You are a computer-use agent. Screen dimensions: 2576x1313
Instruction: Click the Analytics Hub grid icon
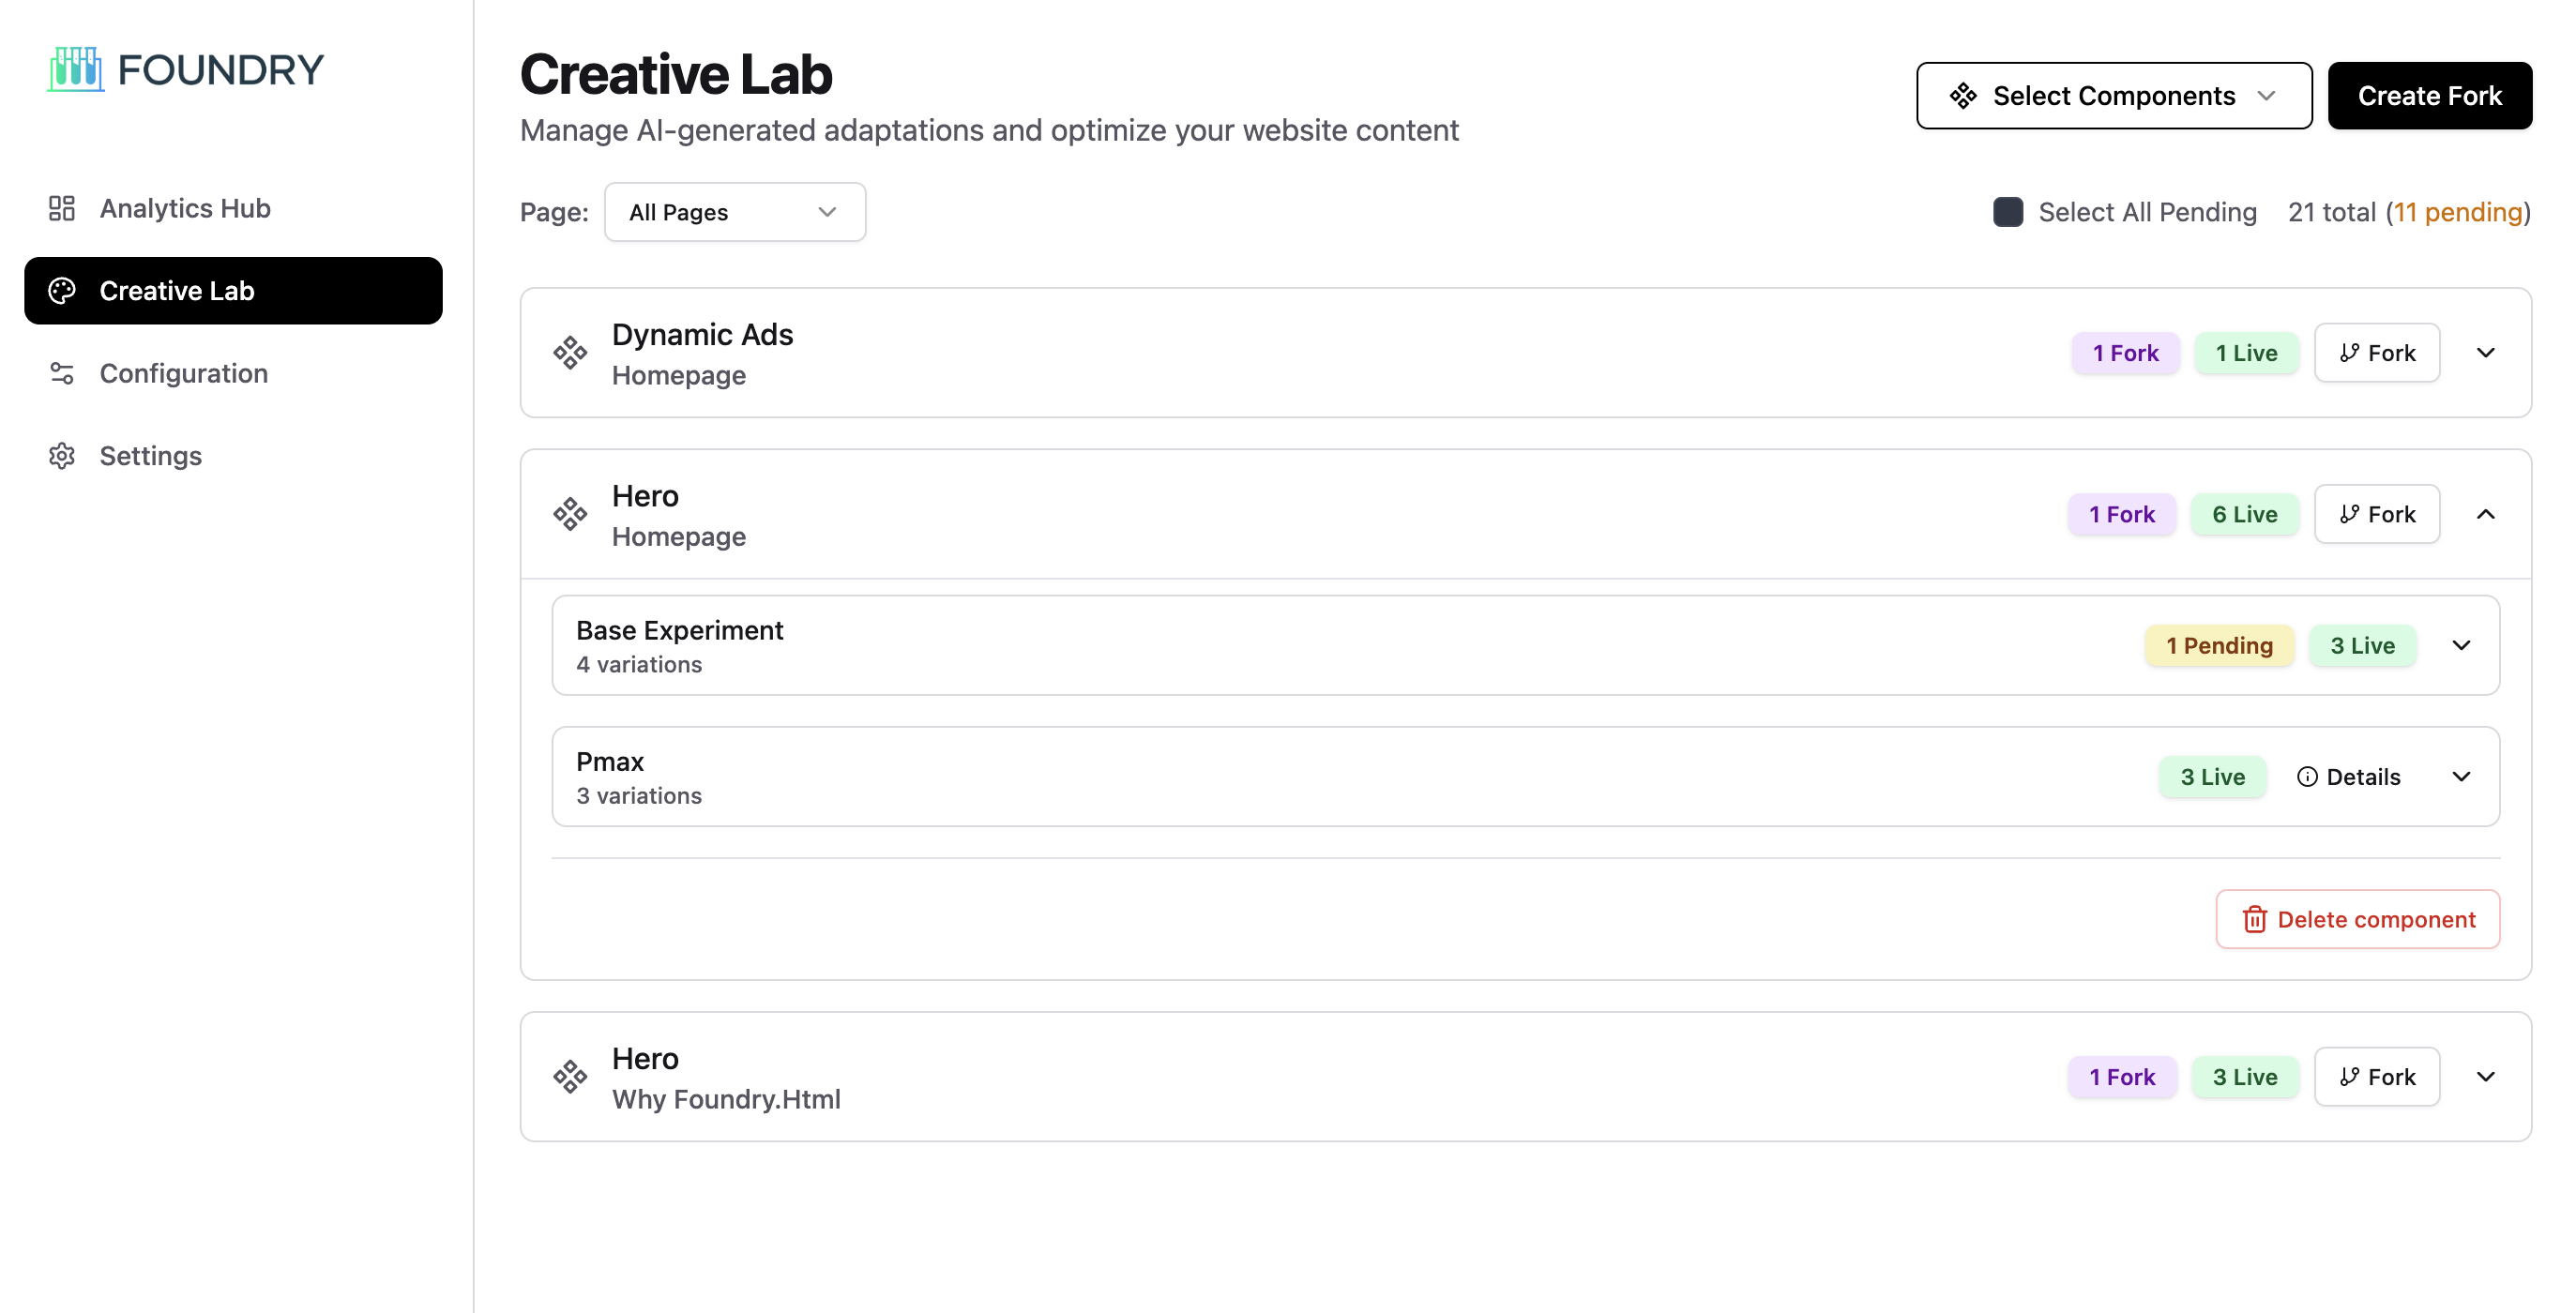point(62,208)
